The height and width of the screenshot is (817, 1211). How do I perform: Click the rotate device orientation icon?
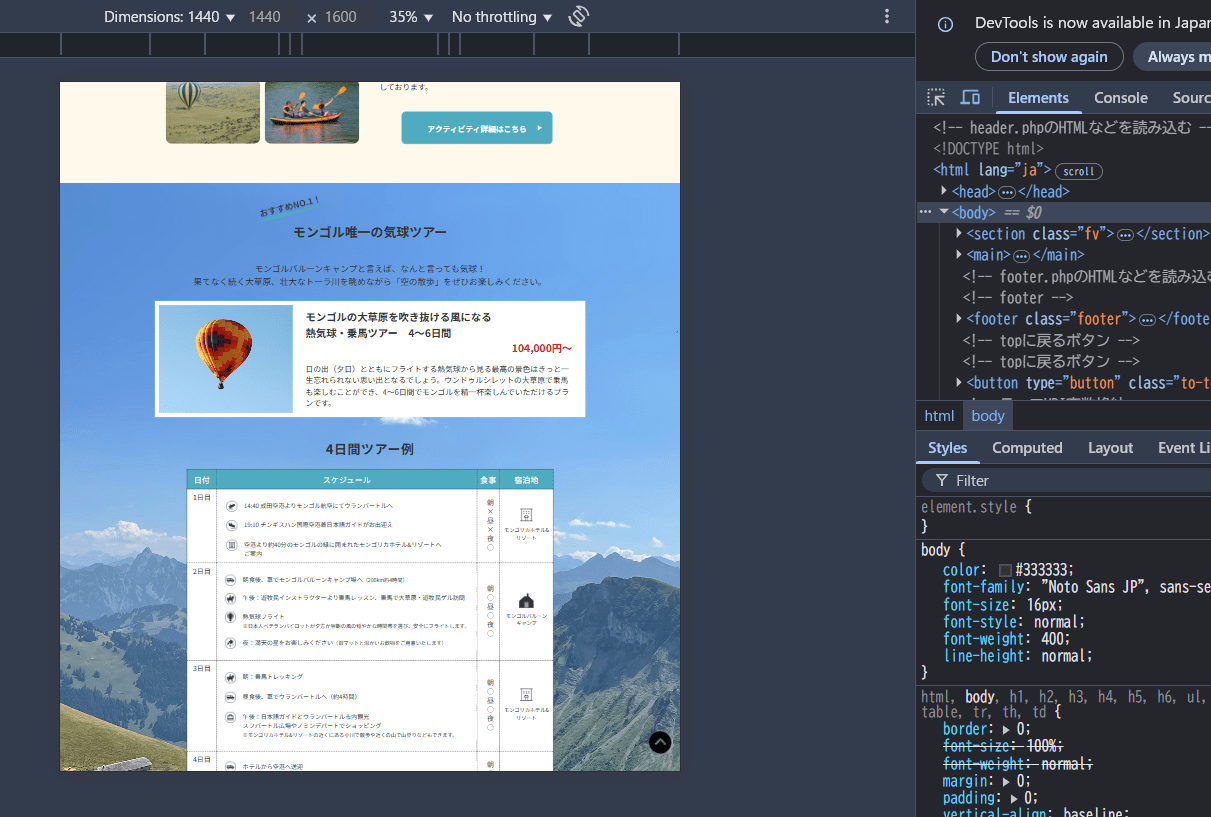(x=578, y=17)
